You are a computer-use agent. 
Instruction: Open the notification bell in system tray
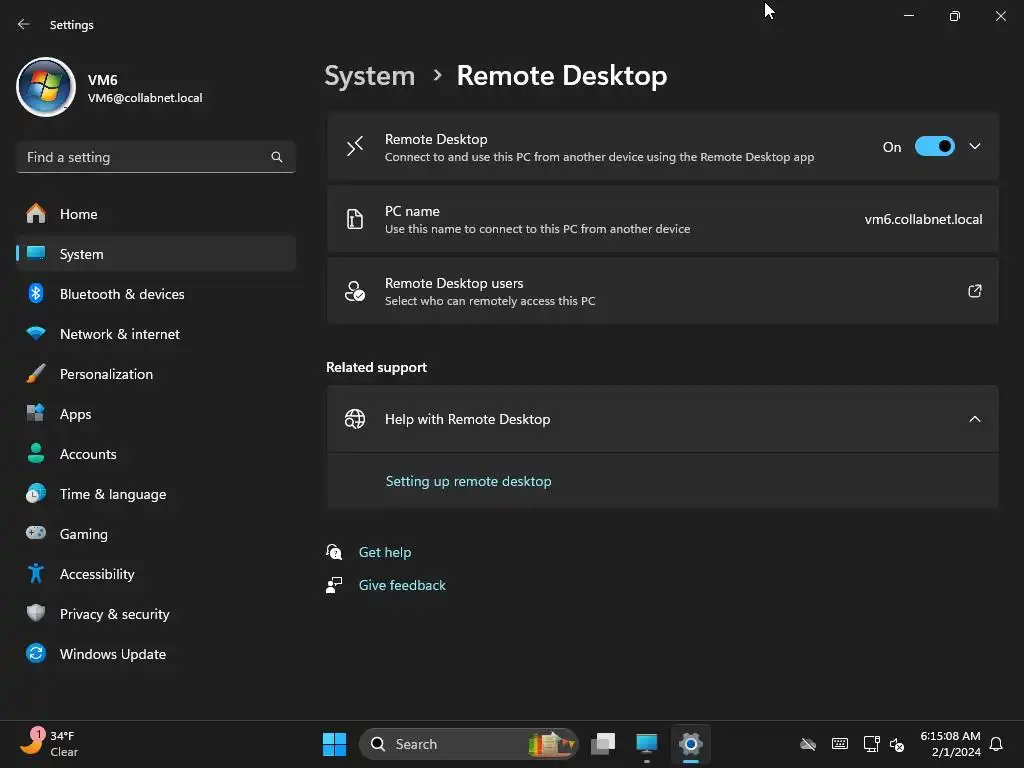(996, 744)
